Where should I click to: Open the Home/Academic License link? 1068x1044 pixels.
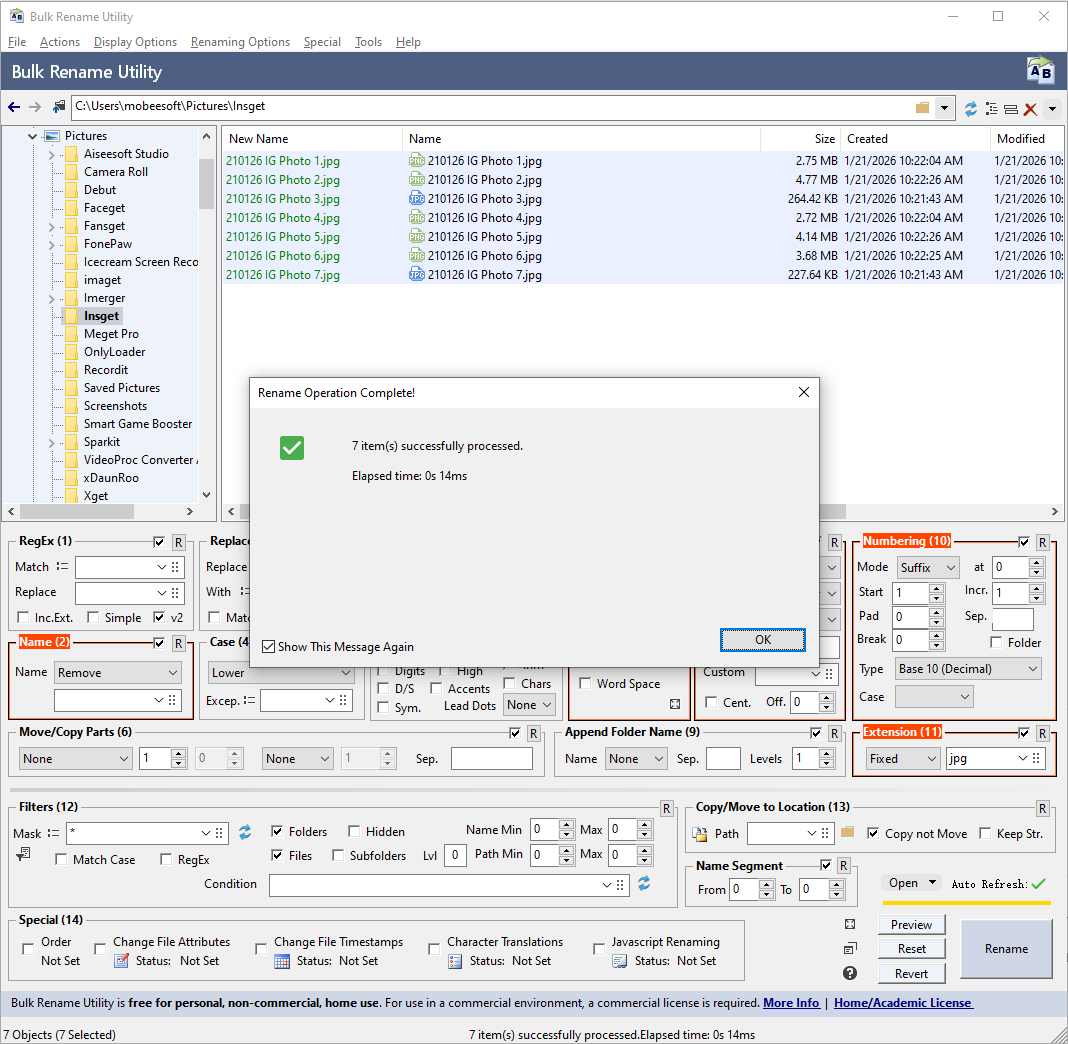(x=902, y=1003)
